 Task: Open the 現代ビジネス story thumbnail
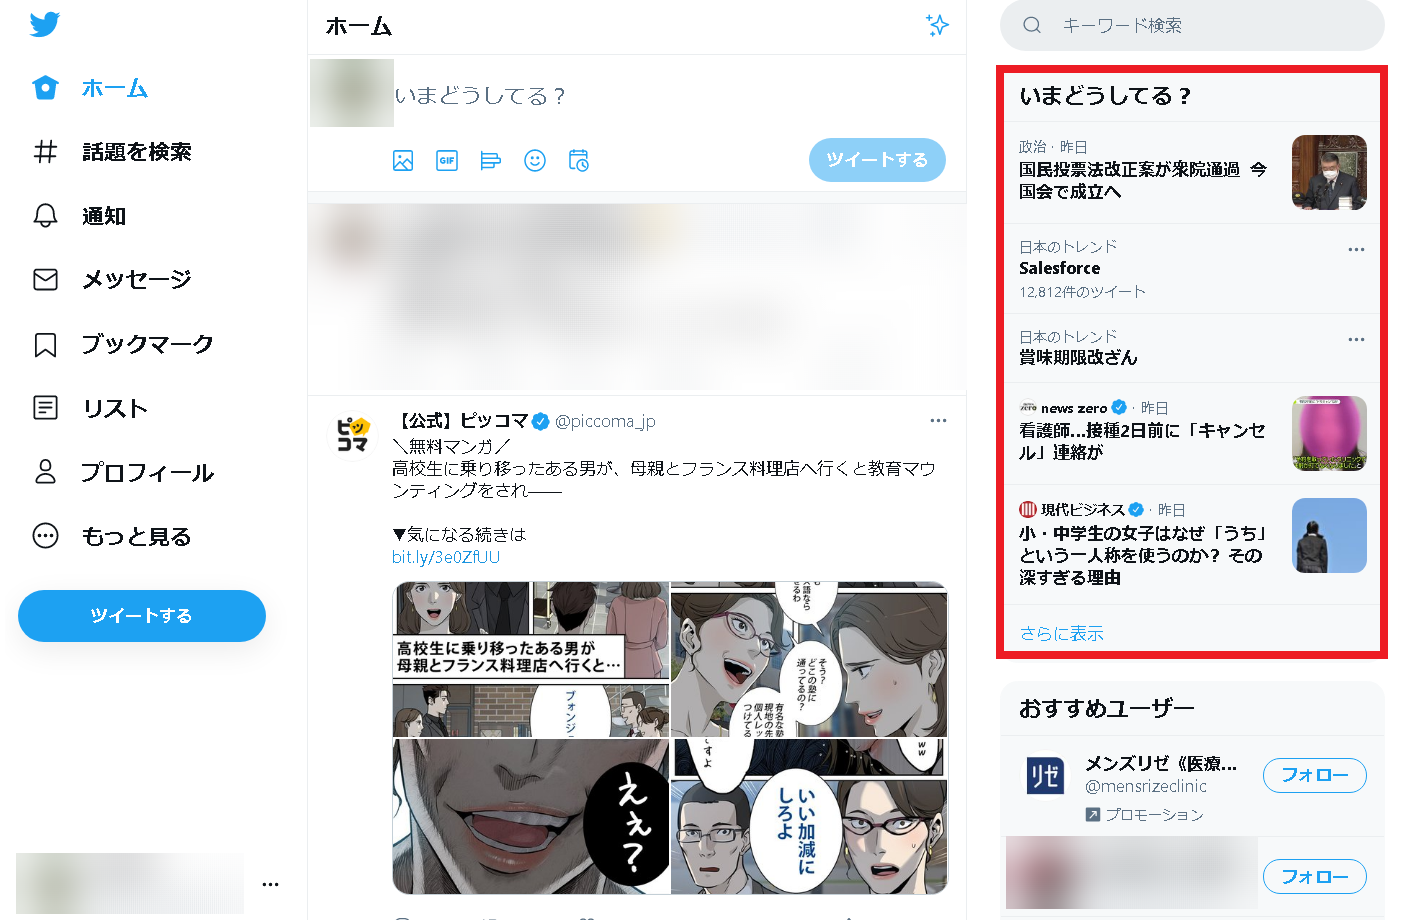tap(1329, 535)
